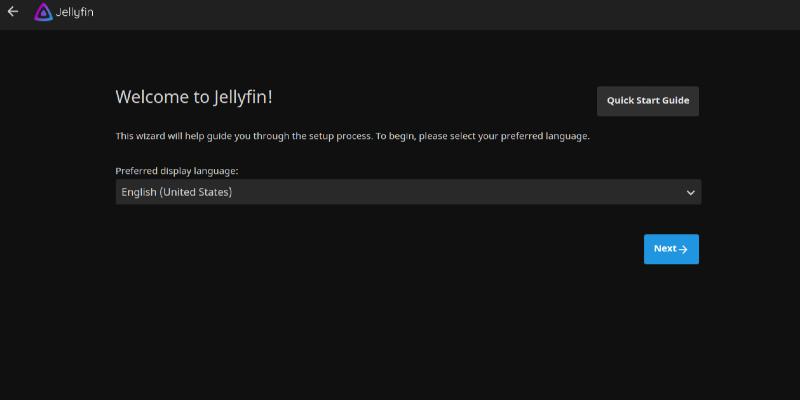Click the word "Jellyfin!" in the welcome title
This screenshot has height=400, width=800.
coord(243,97)
